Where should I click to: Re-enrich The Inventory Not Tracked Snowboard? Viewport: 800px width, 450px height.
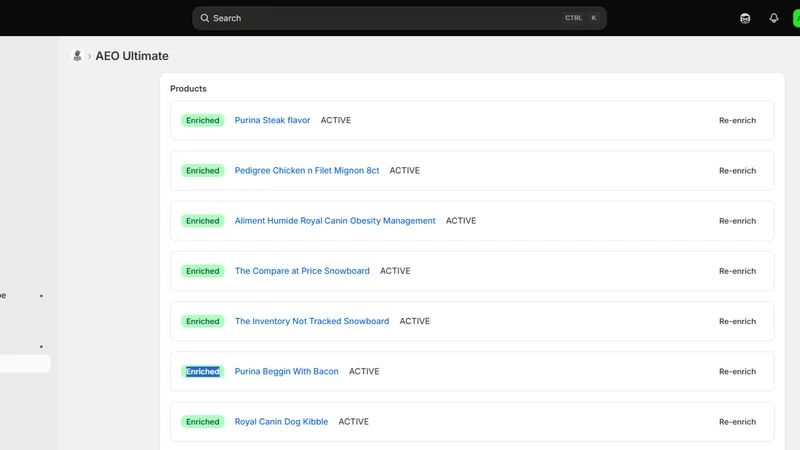[737, 321]
